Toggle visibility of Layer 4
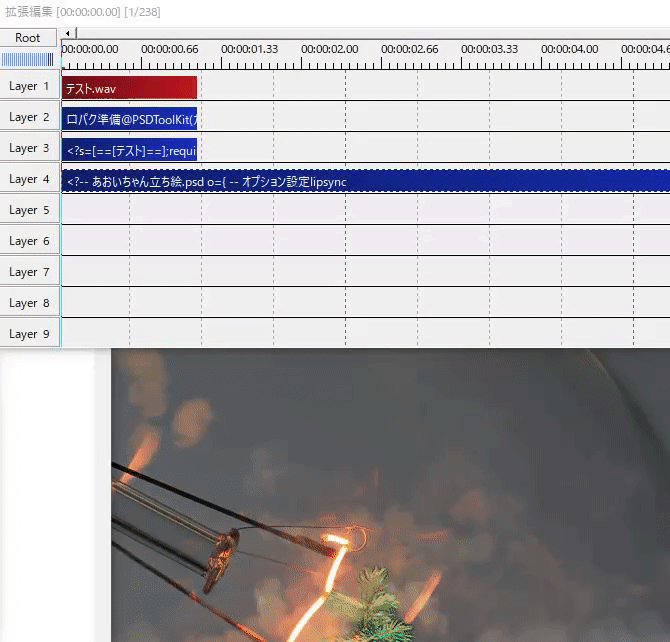This screenshot has height=642, width=670. [x=29, y=179]
